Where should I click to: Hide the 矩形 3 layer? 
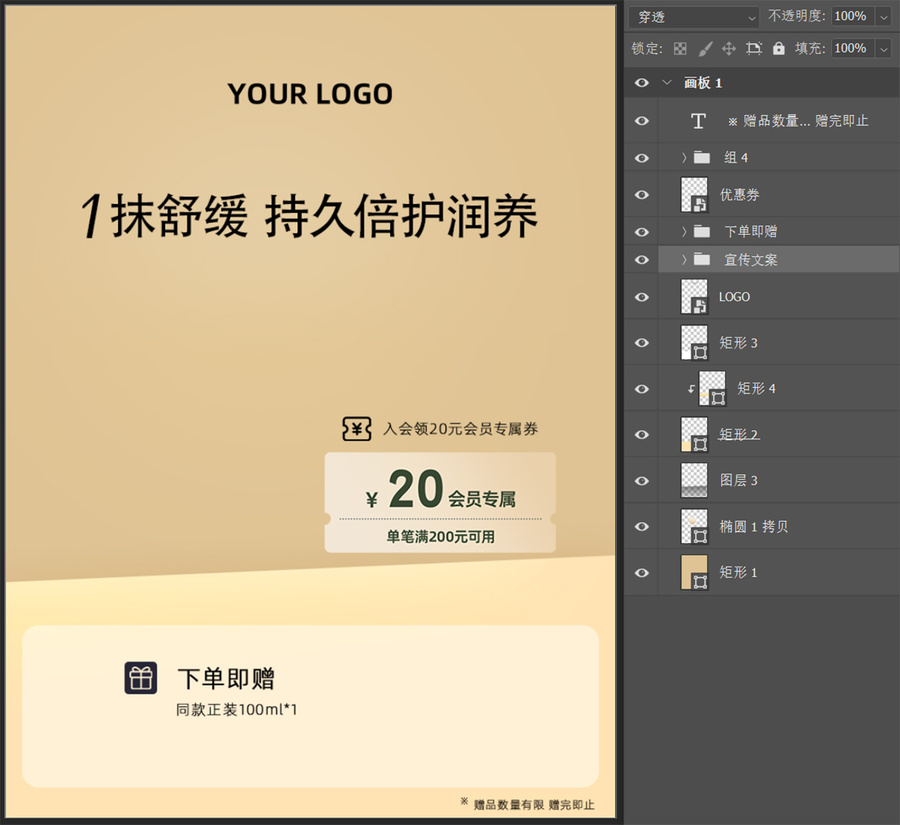(x=642, y=343)
